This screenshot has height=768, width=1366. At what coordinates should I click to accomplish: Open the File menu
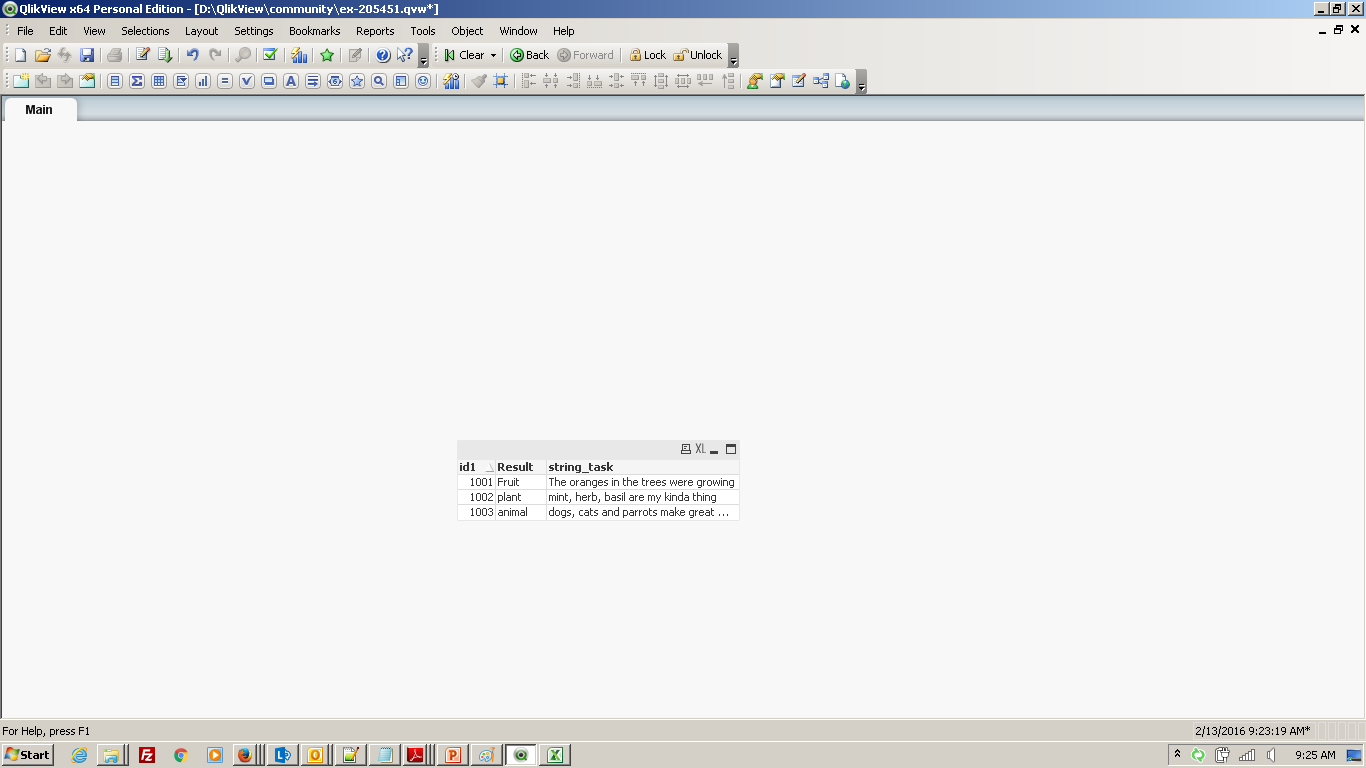[25, 31]
